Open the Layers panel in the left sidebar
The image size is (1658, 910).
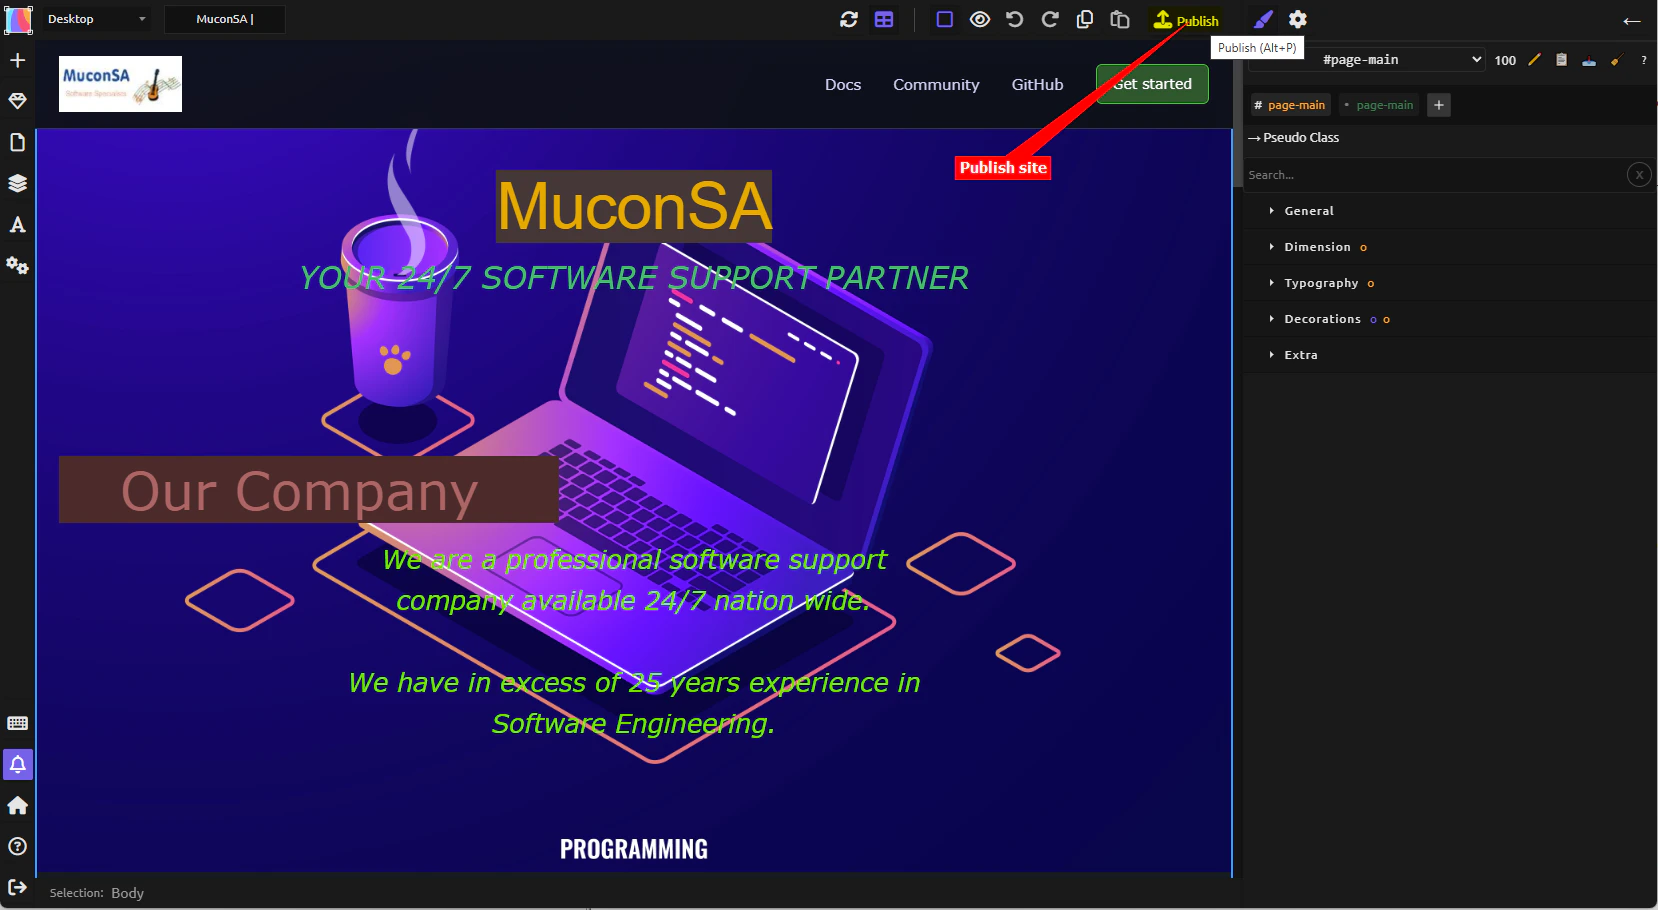click(x=17, y=183)
